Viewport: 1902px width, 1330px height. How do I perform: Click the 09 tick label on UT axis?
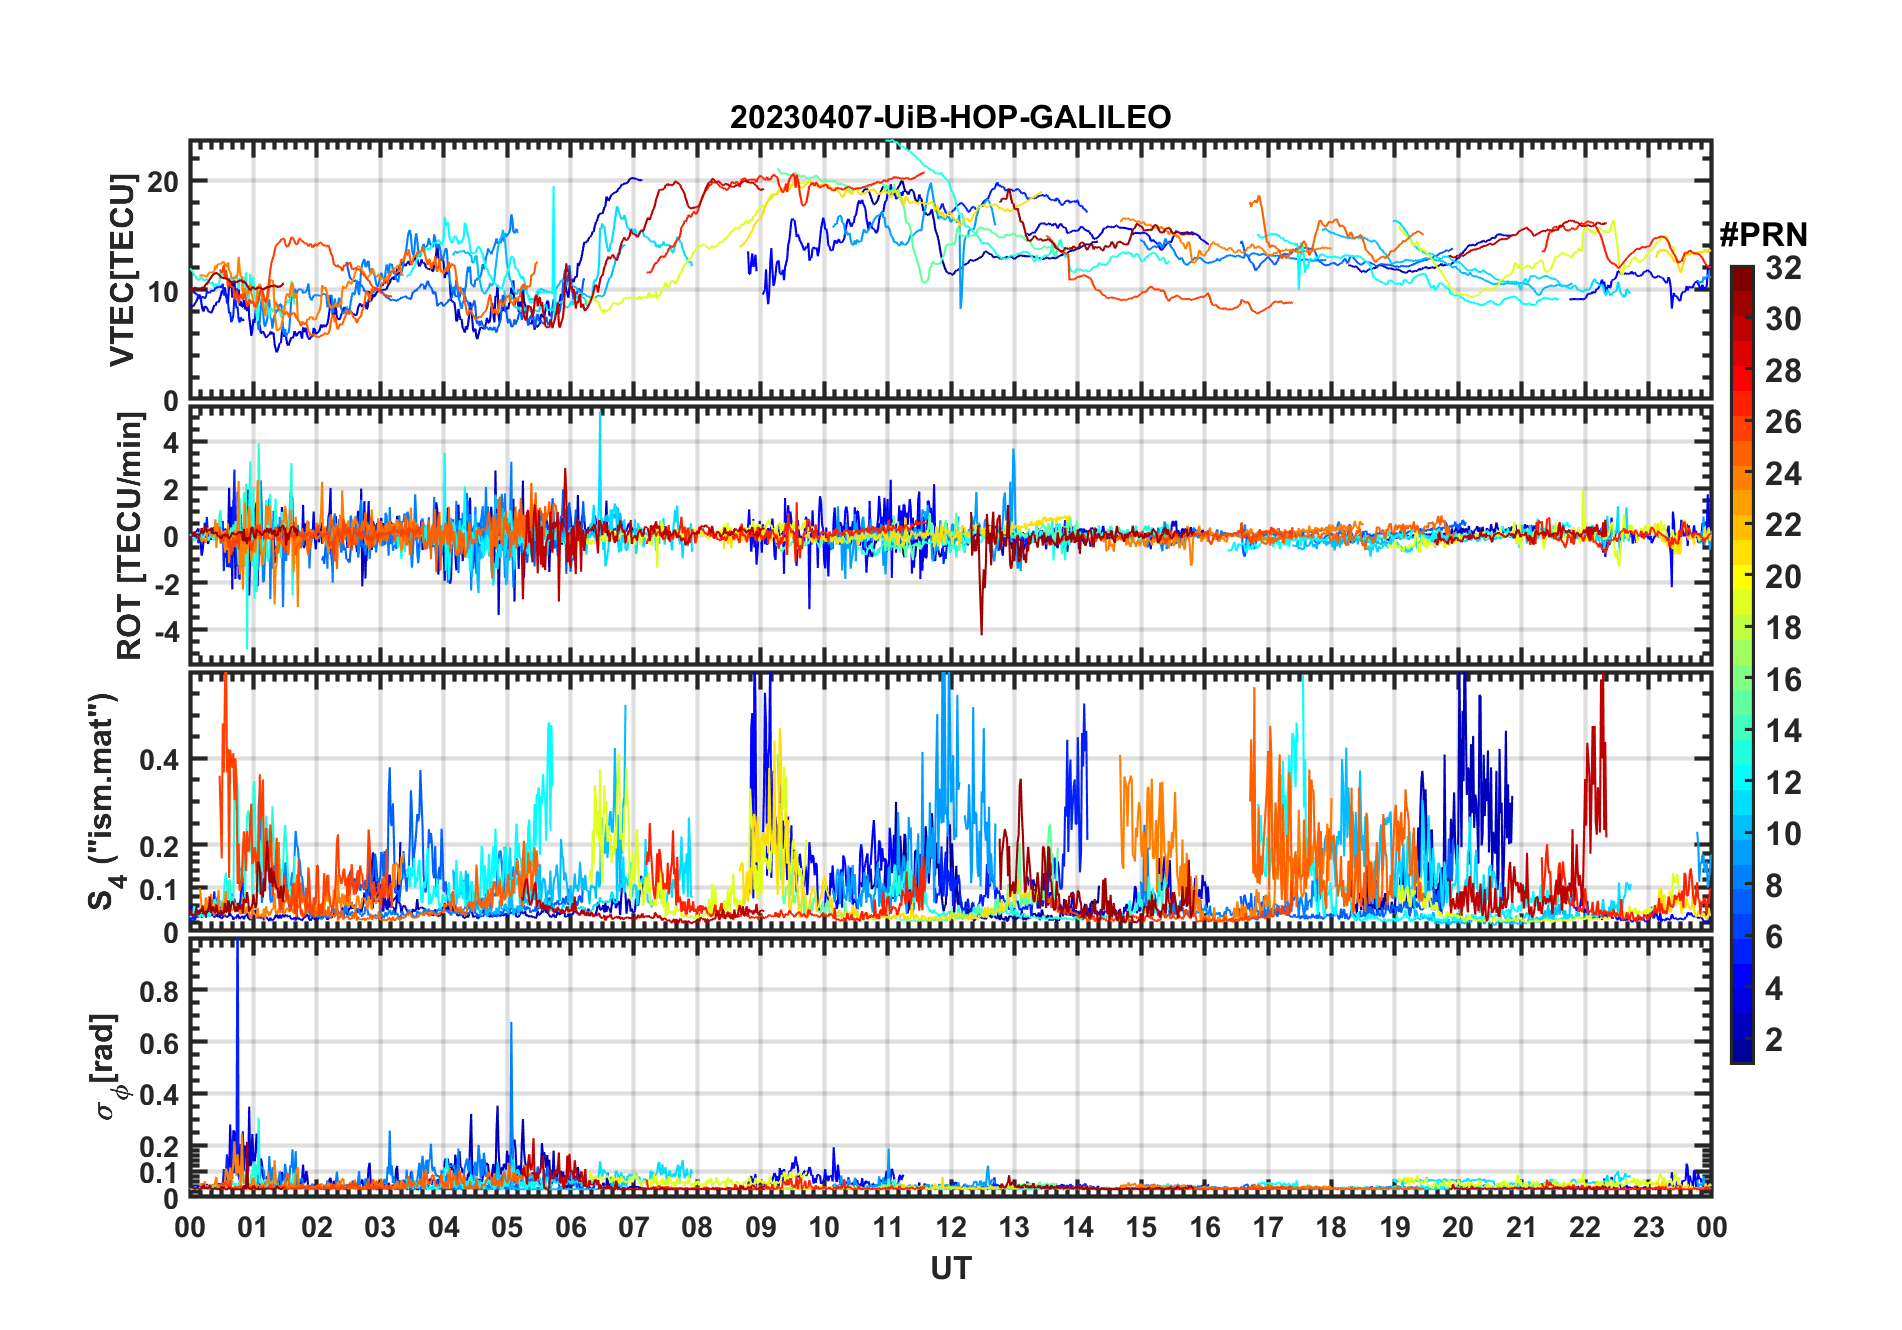click(x=761, y=1227)
